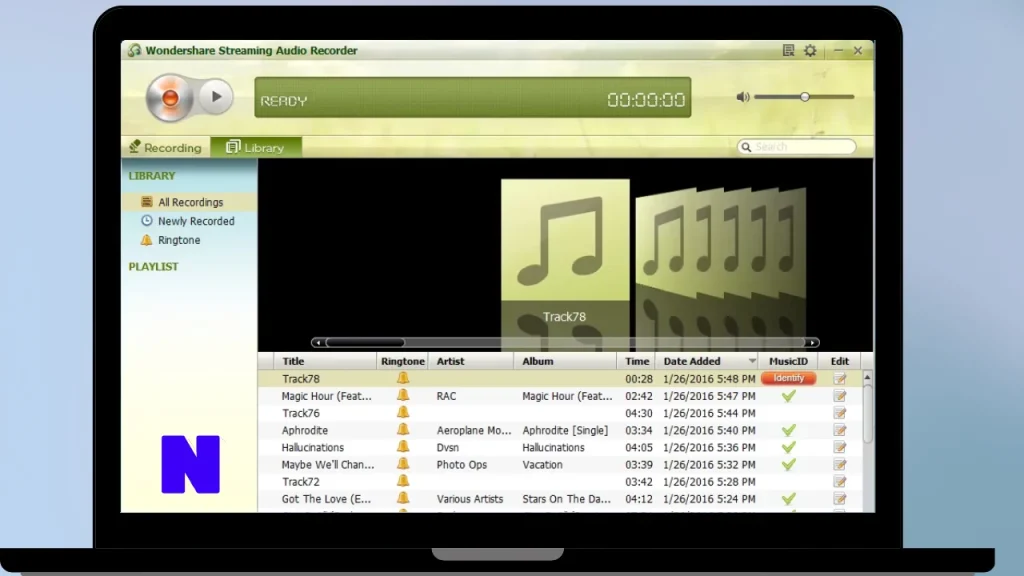Click the Various Artists cell
Viewport: 1024px width, 576px height.
click(470, 499)
